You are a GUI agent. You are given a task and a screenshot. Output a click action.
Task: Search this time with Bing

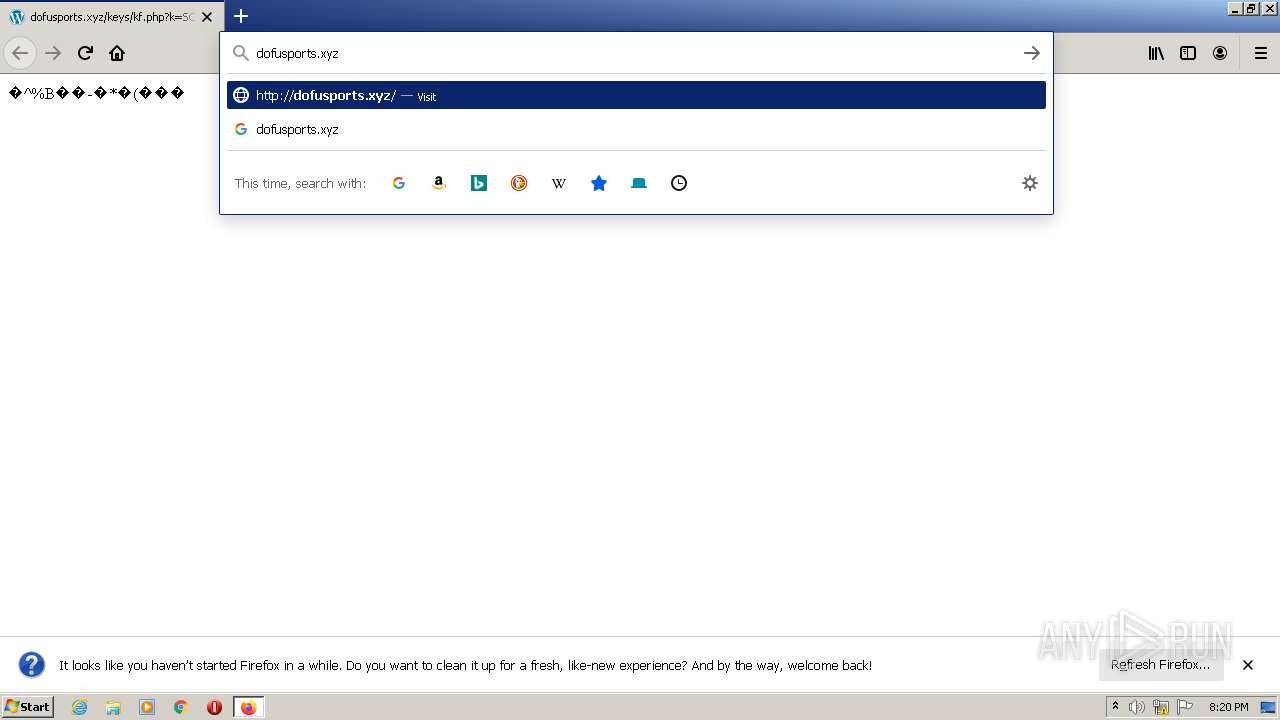tap(479, 183)
